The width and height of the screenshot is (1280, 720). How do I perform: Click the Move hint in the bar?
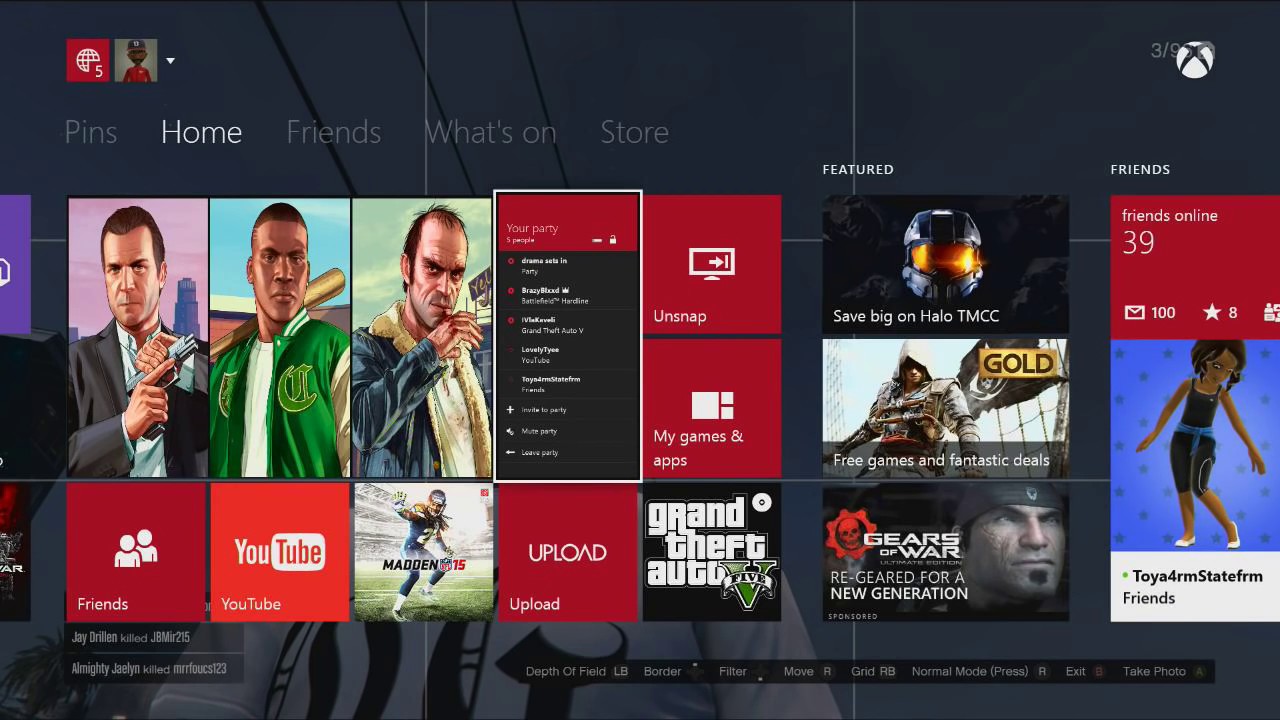pyautogui.click(x=808, y=672)
